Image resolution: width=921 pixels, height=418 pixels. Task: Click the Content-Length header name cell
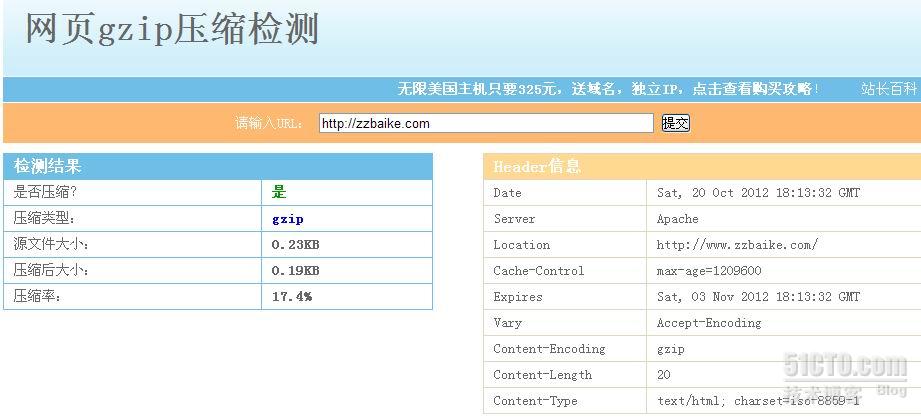565,375
